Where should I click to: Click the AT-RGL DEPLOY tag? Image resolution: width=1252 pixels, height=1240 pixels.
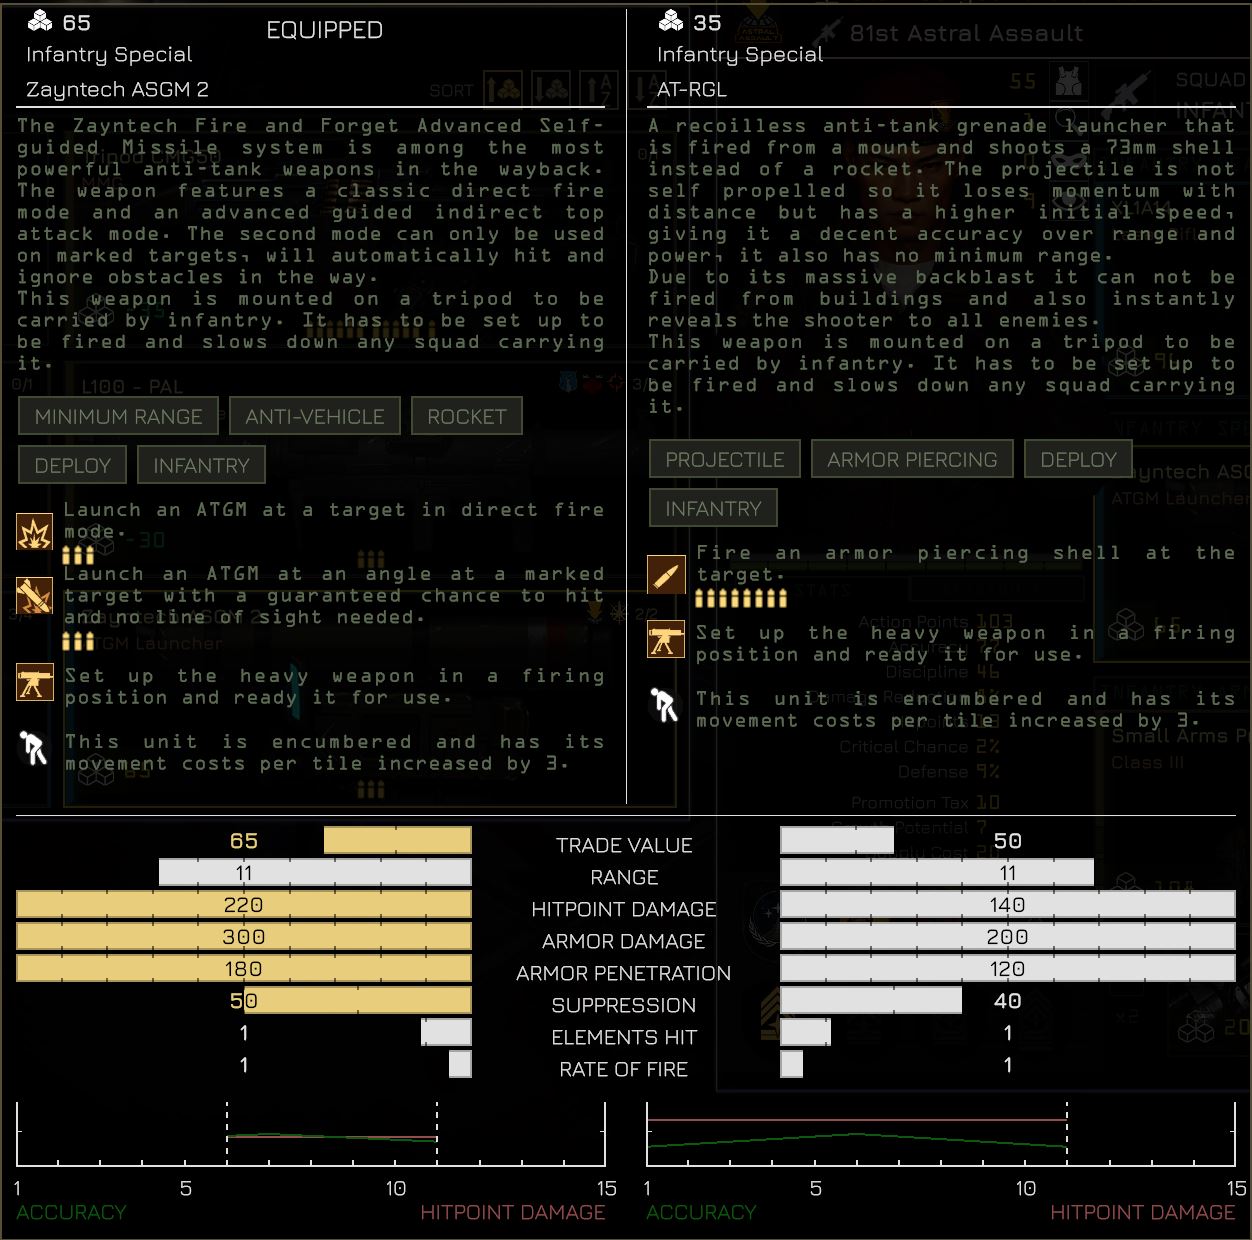[x=1078, y=459]
